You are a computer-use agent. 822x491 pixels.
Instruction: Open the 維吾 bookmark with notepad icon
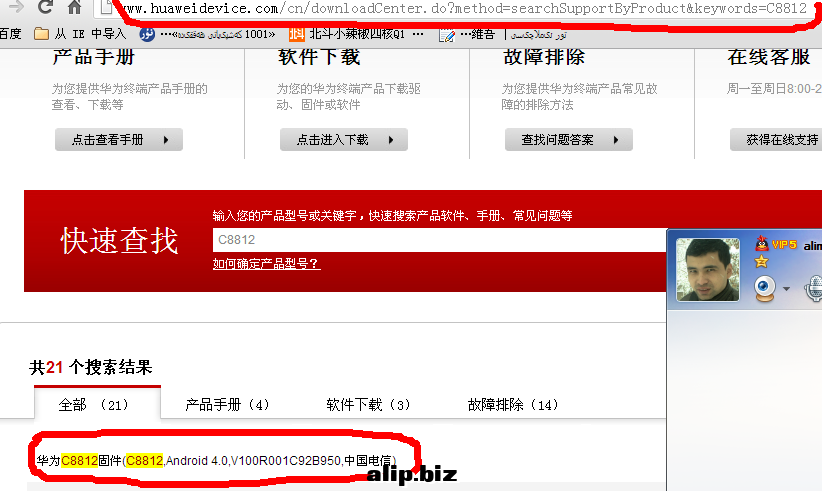[x=467, y=35]
